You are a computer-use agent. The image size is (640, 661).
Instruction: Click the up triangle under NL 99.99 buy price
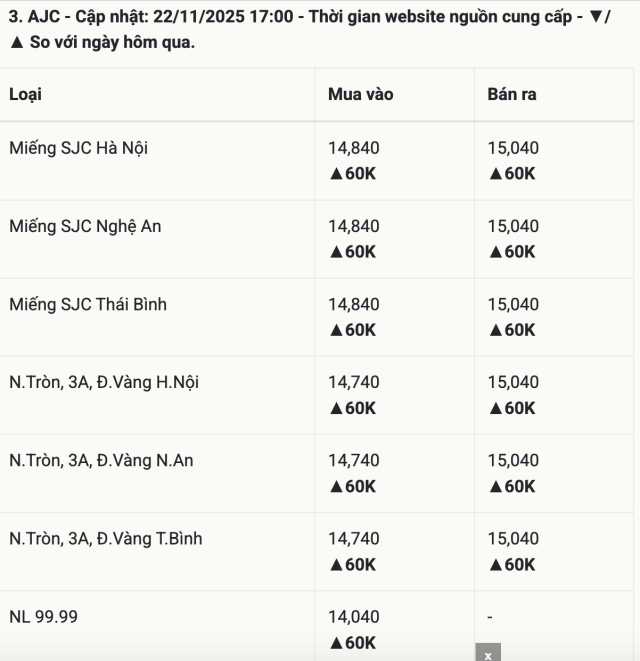(336, 642)
